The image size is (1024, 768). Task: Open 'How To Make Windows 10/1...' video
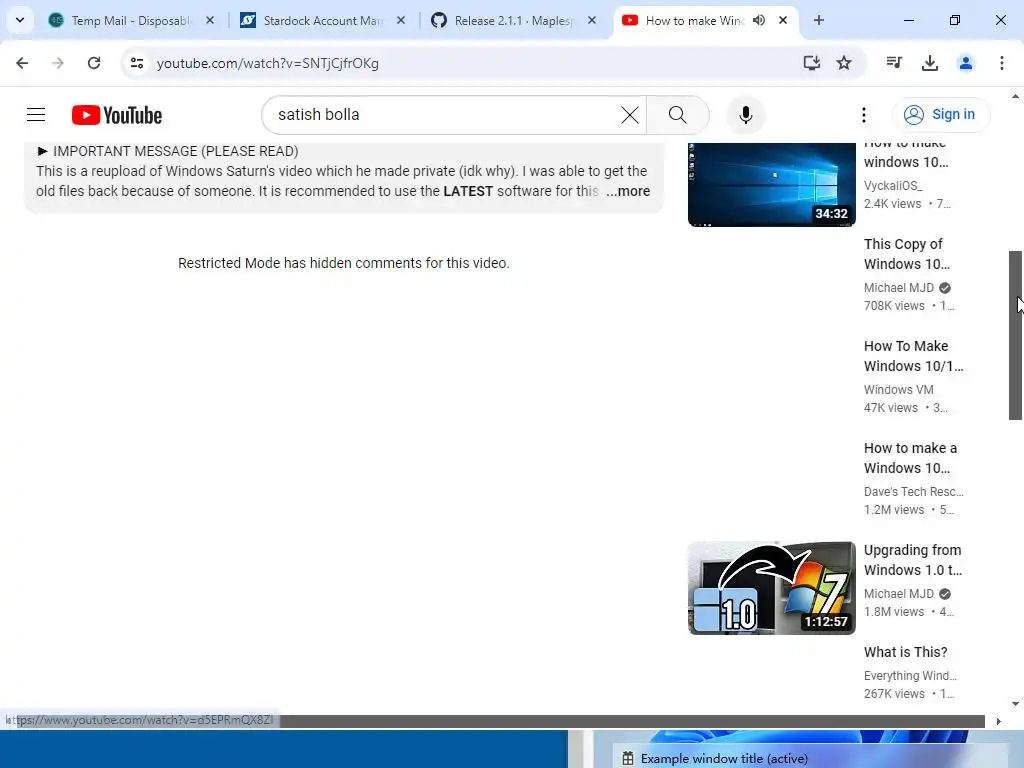(913, 356)
